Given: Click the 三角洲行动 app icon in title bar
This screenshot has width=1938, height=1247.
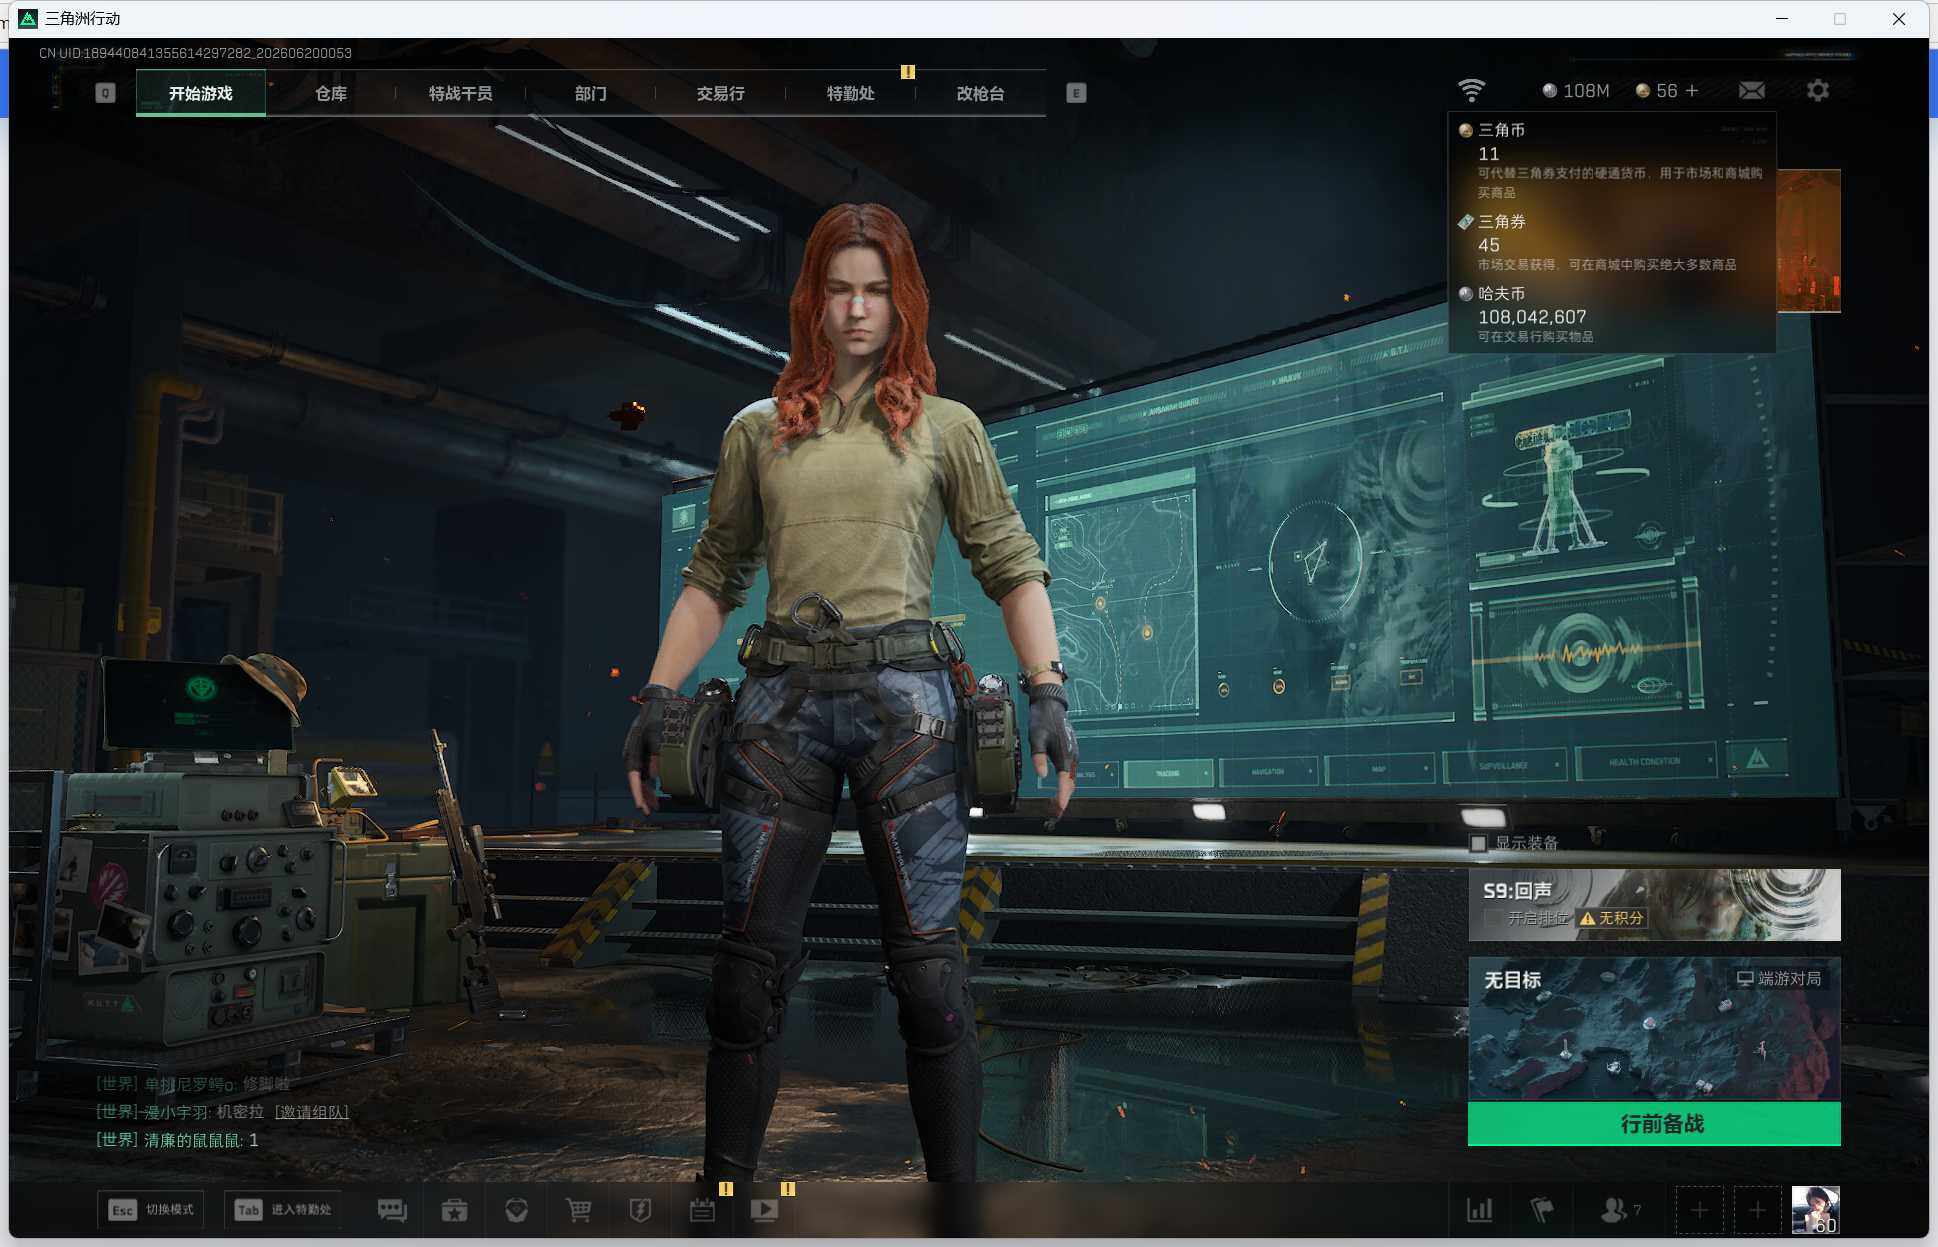Looking at the screenshot, I should point(28,19).
